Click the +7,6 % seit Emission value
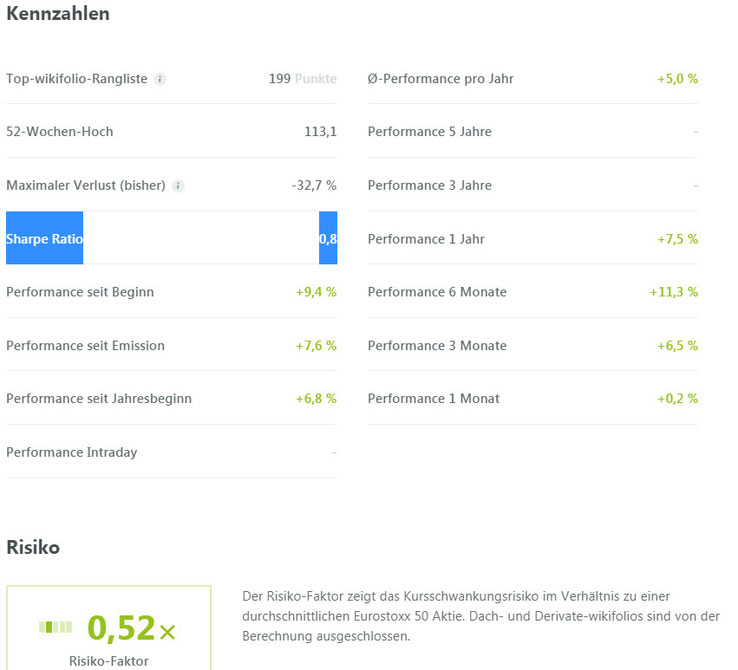738x670 pixels. [316, 346]
